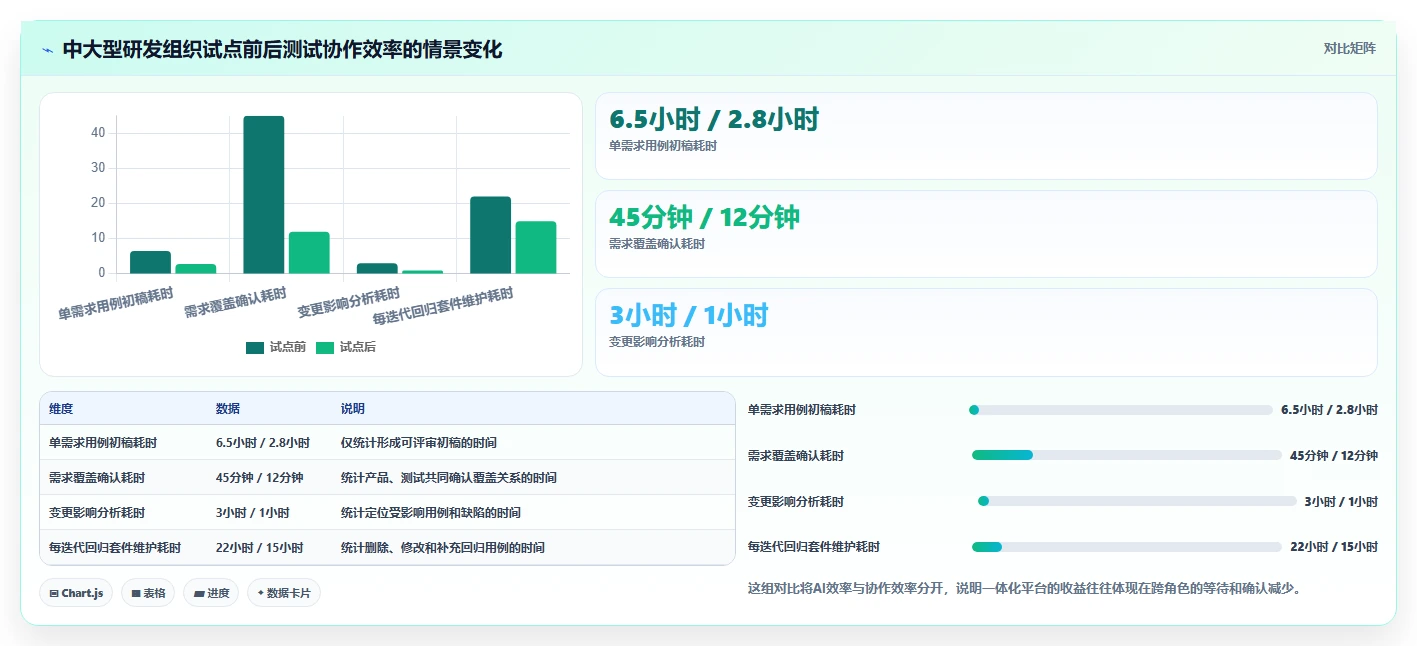Click the 数据卡片 tag chip
Viewport: 1417px width, 646px height.
(284, 593)
